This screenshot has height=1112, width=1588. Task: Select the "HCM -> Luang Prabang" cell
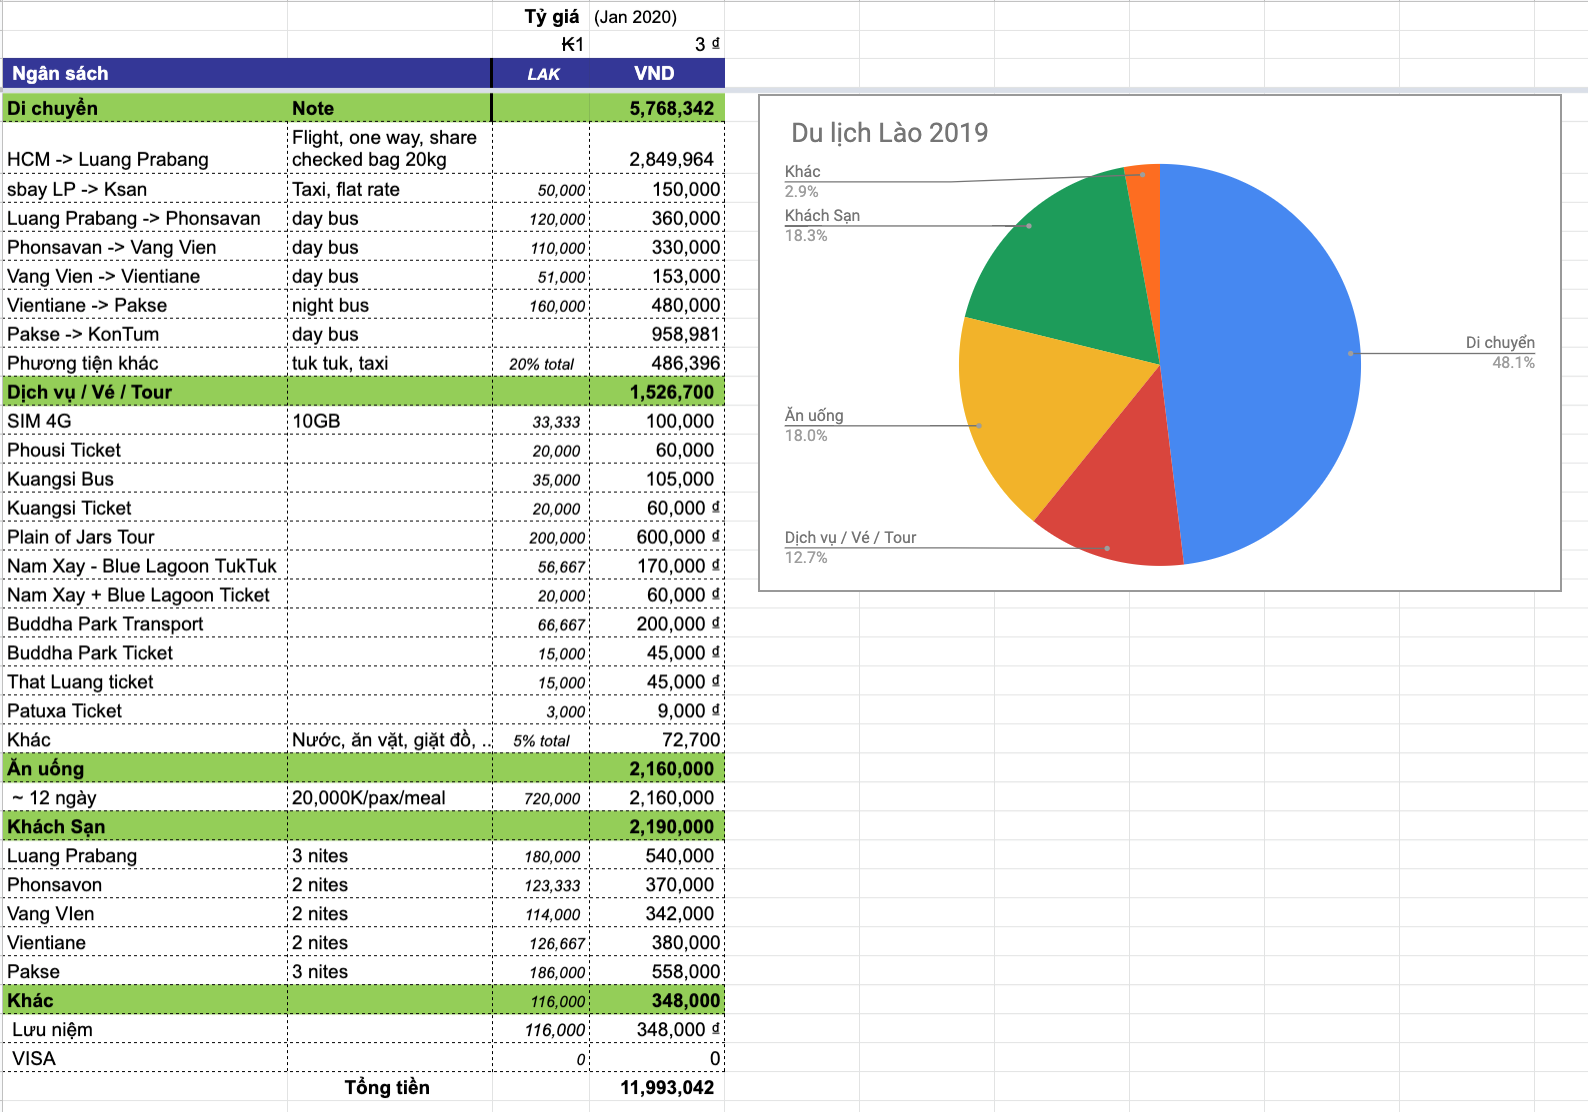click(108, 159)
